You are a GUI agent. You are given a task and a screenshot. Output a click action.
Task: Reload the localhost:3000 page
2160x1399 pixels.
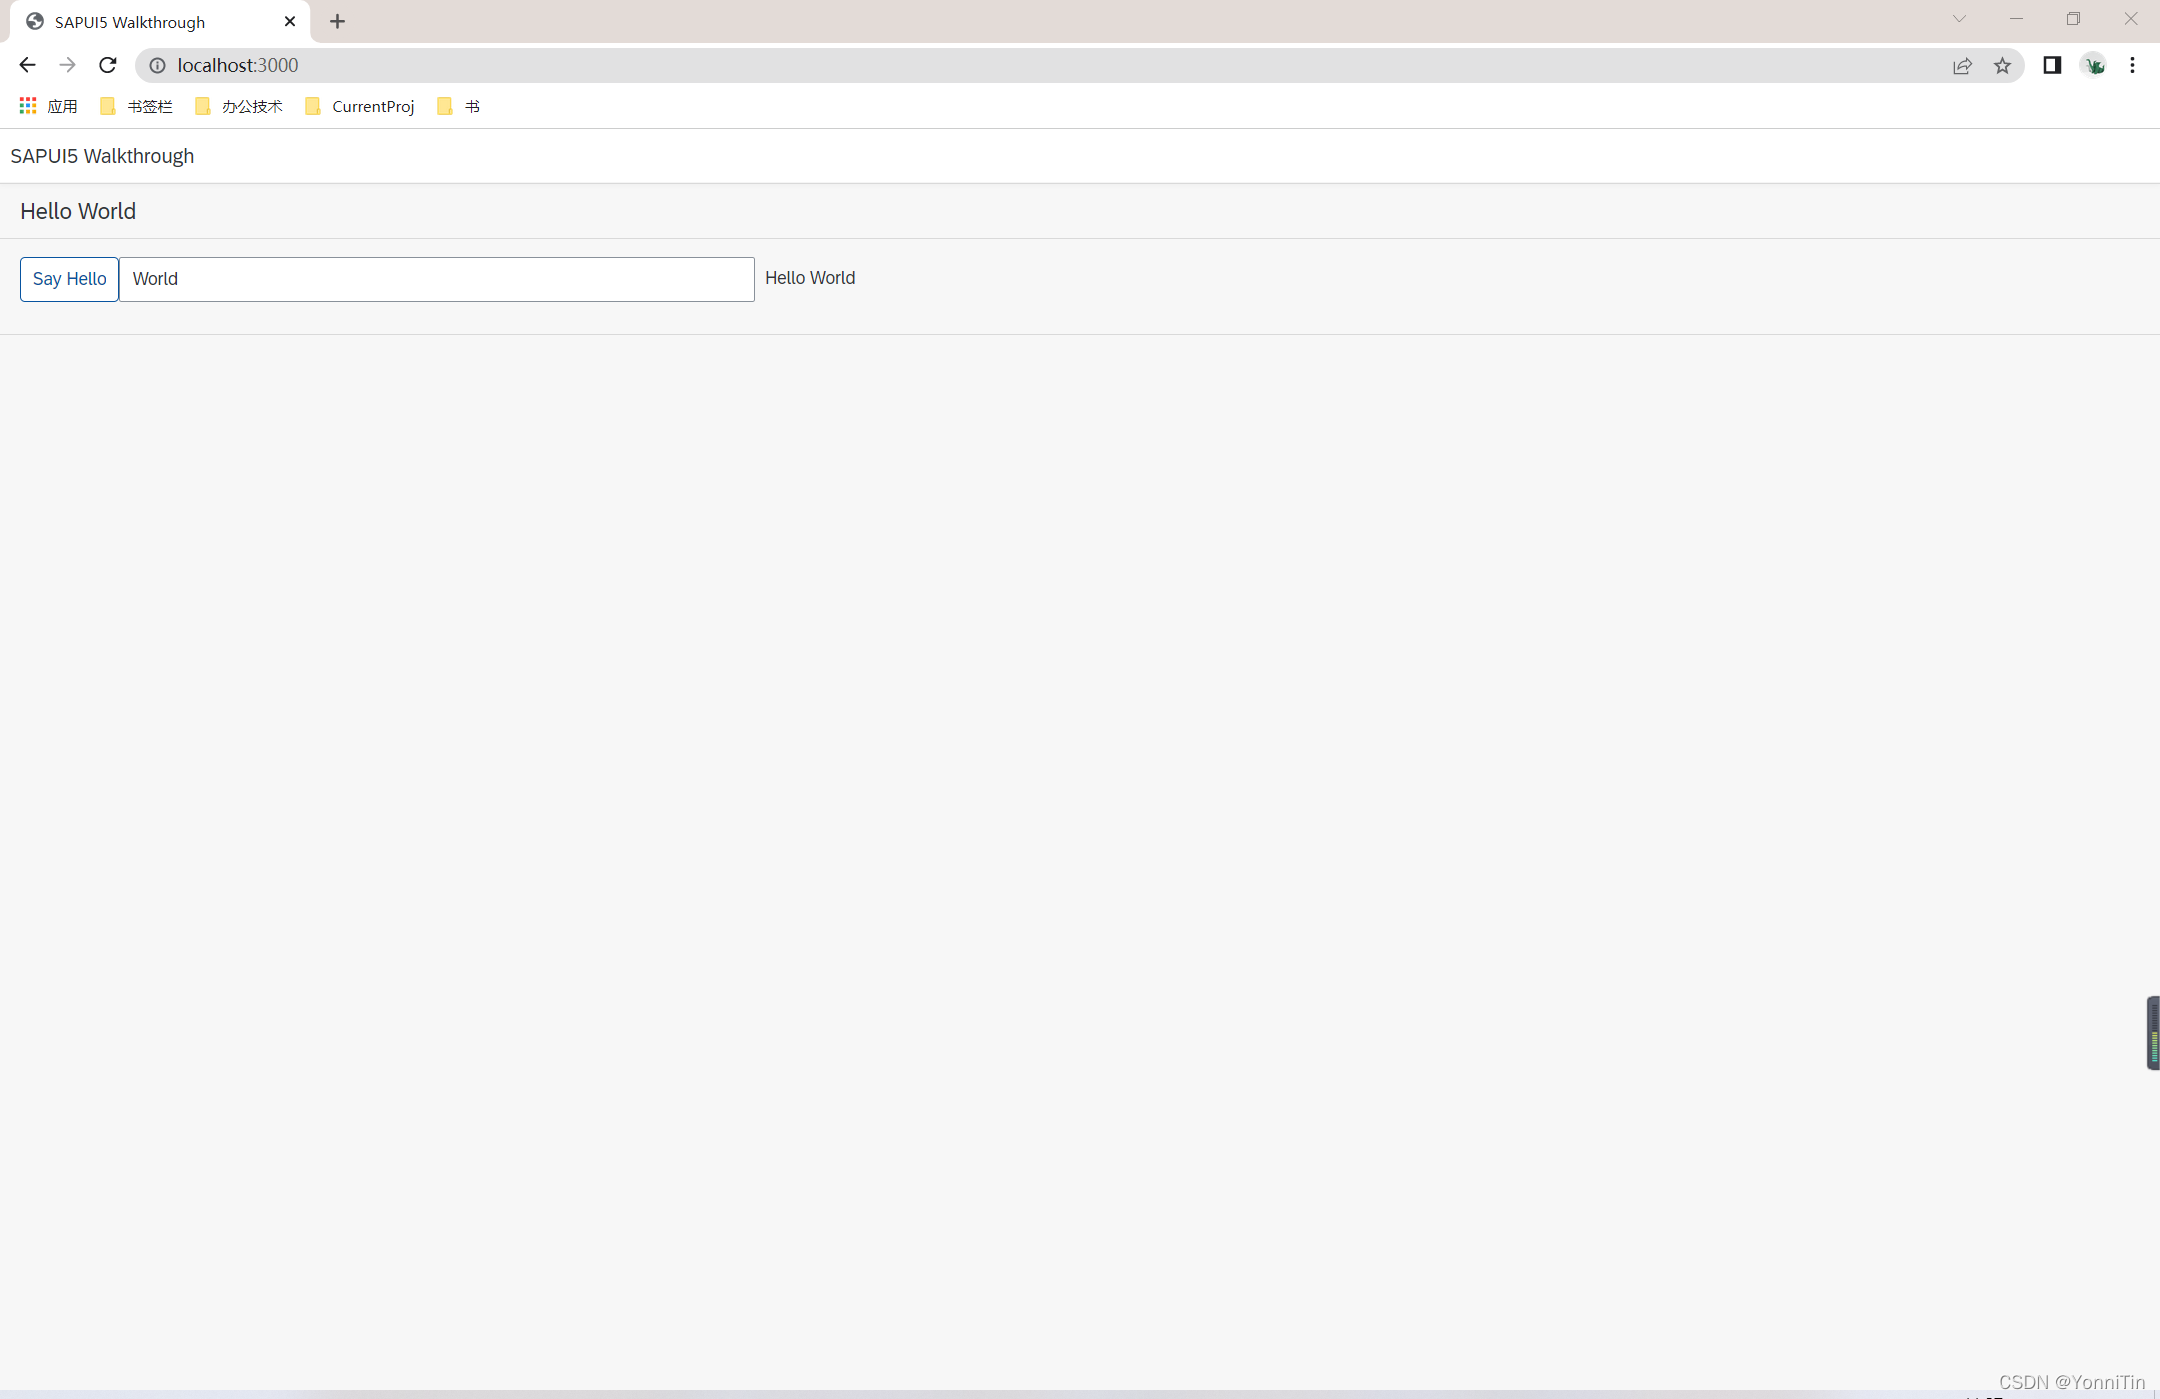click(108, 65)
